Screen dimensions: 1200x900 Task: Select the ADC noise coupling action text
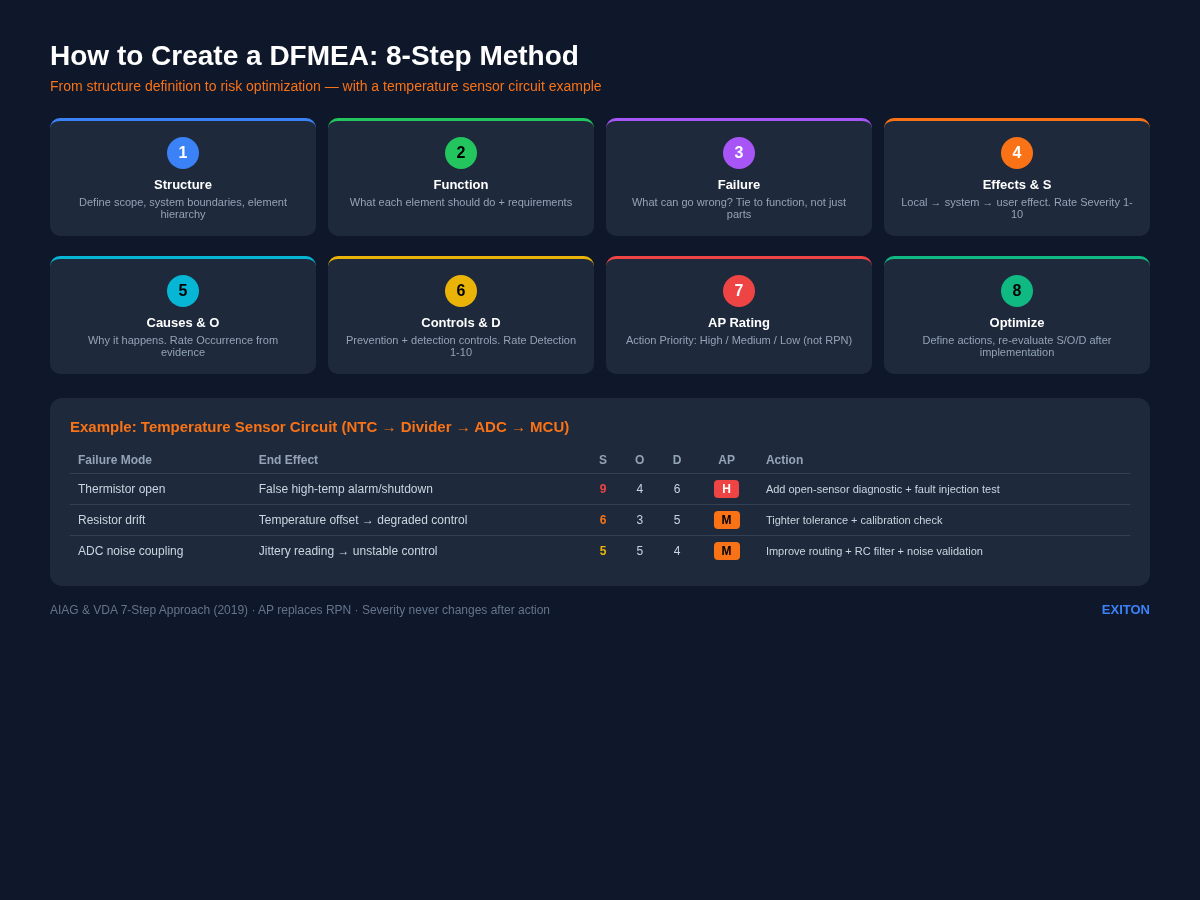pos(873,551)
